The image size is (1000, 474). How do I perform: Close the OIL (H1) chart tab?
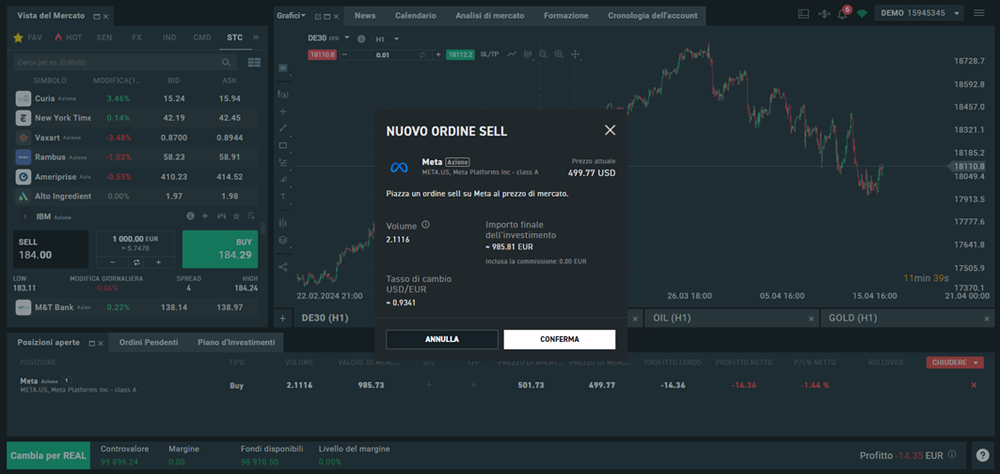tap(811, 318)
